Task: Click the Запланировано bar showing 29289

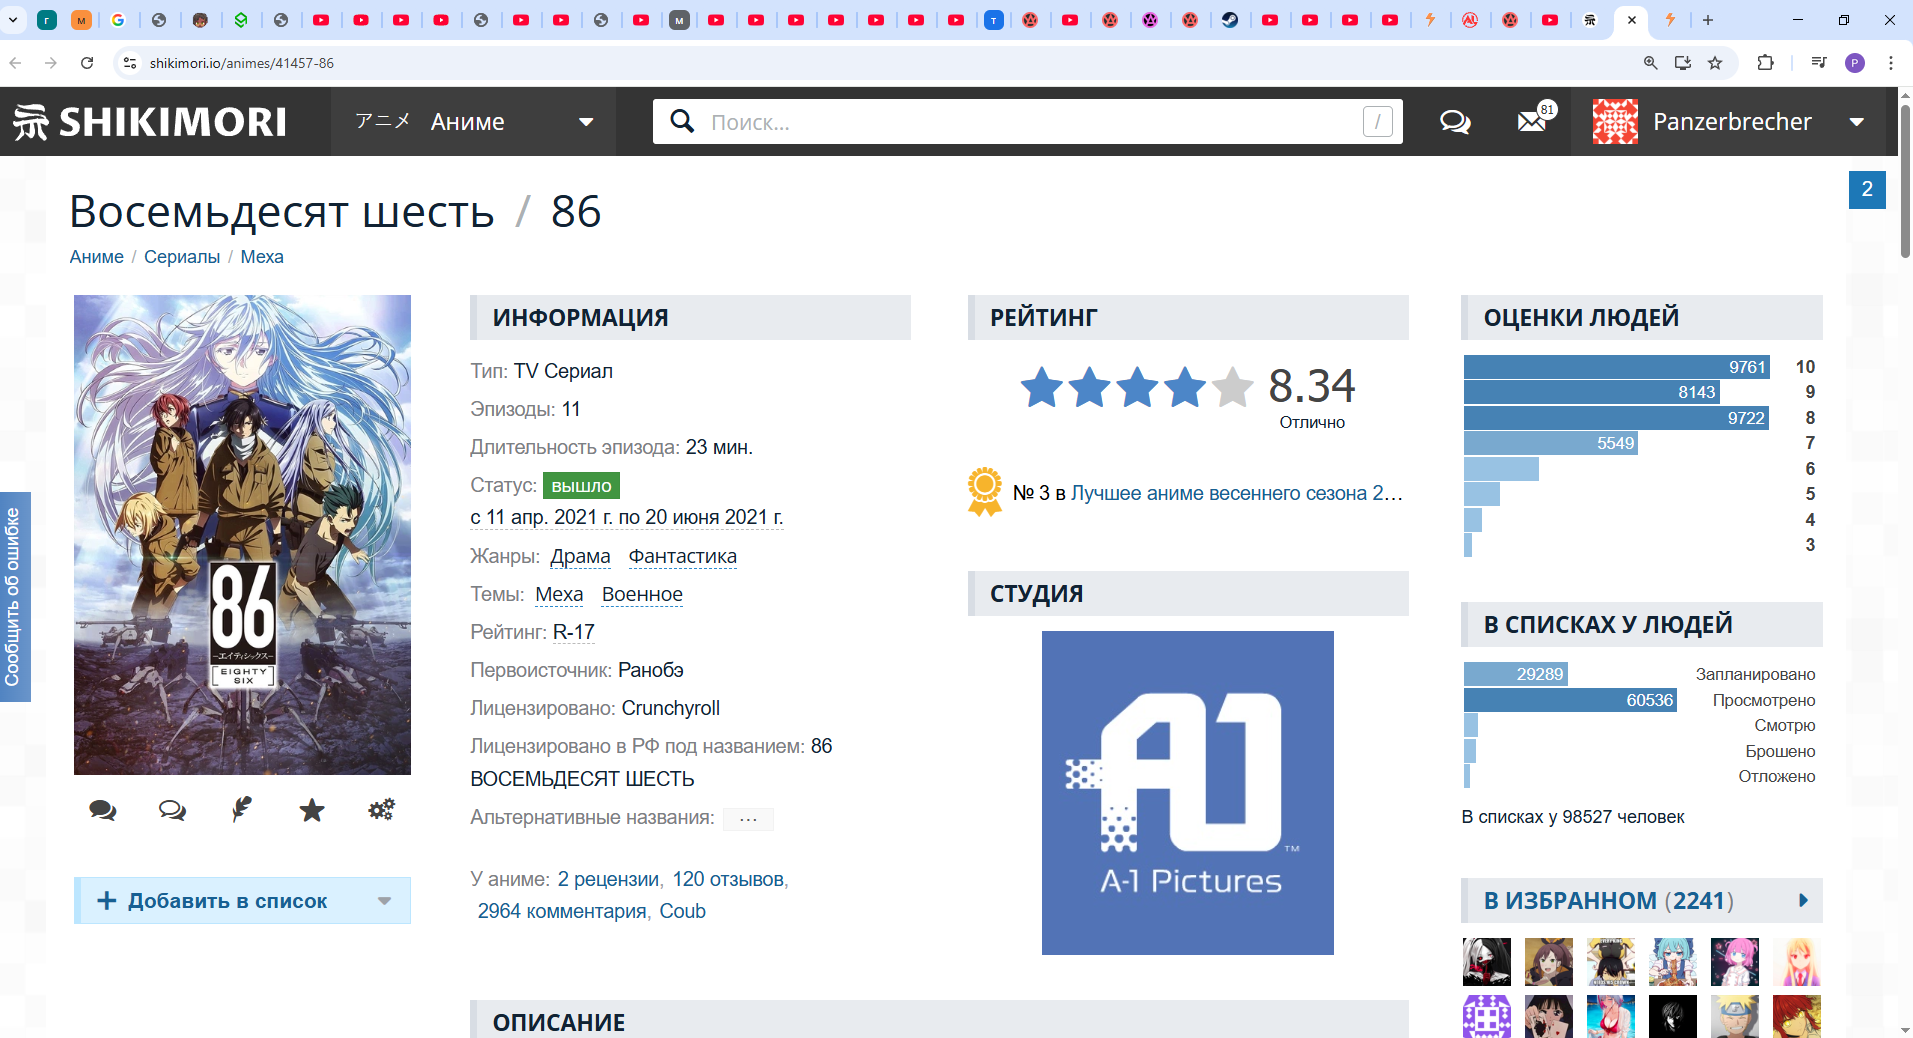Action: tap(1516, 674)
